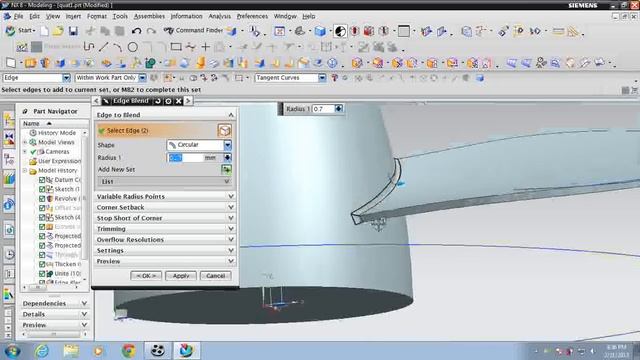The height and width of the screenshot is (360, 640).
Task: Collapse the Edge to Blend section
Action: (x=165, y=115)
